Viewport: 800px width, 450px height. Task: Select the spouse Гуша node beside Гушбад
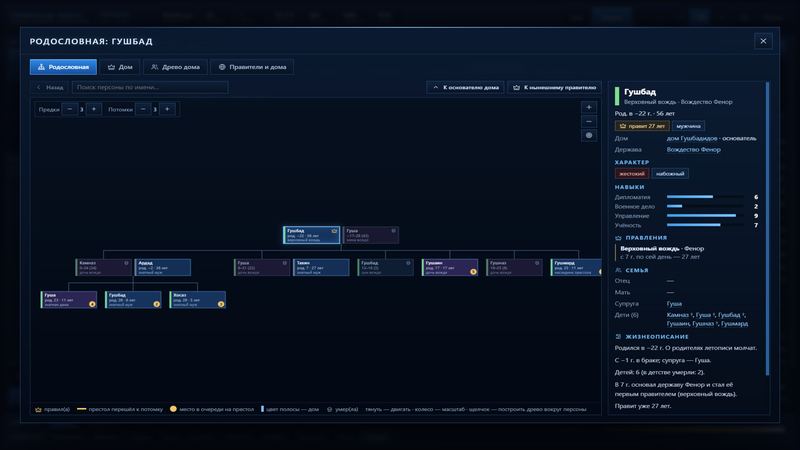[x=371, y=235]
